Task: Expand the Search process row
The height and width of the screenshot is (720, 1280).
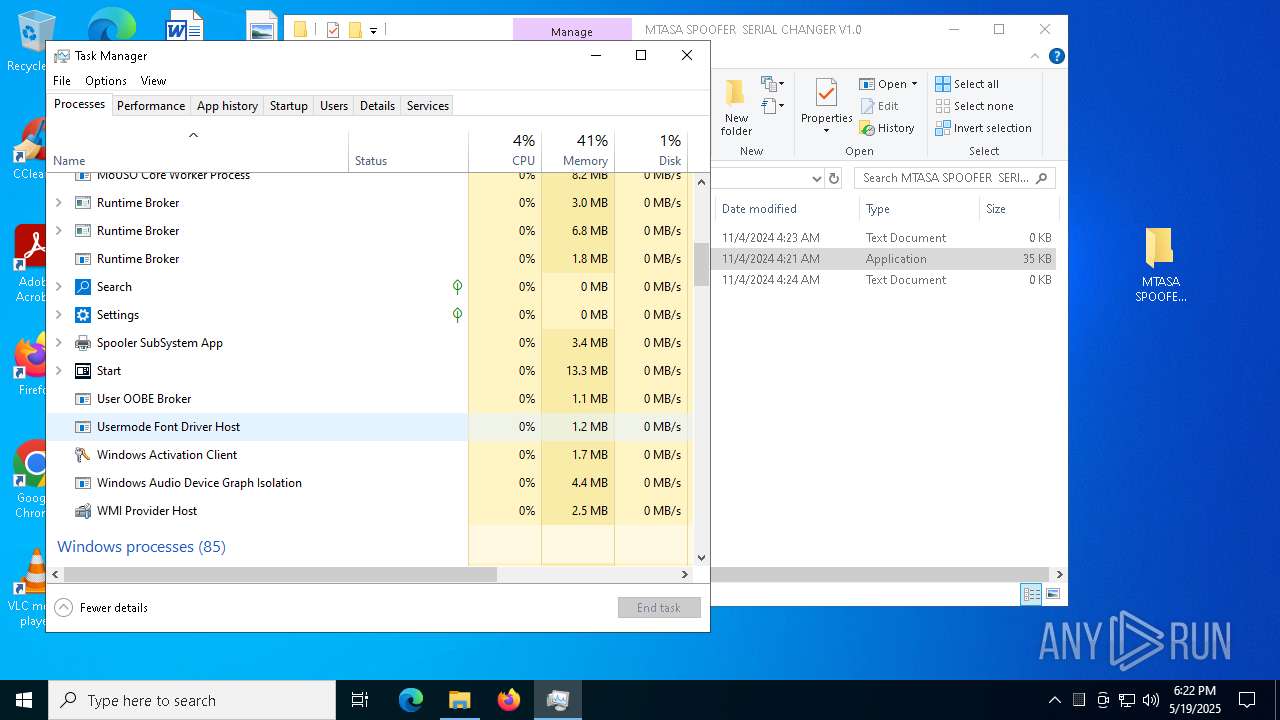Action: (58, 287)
